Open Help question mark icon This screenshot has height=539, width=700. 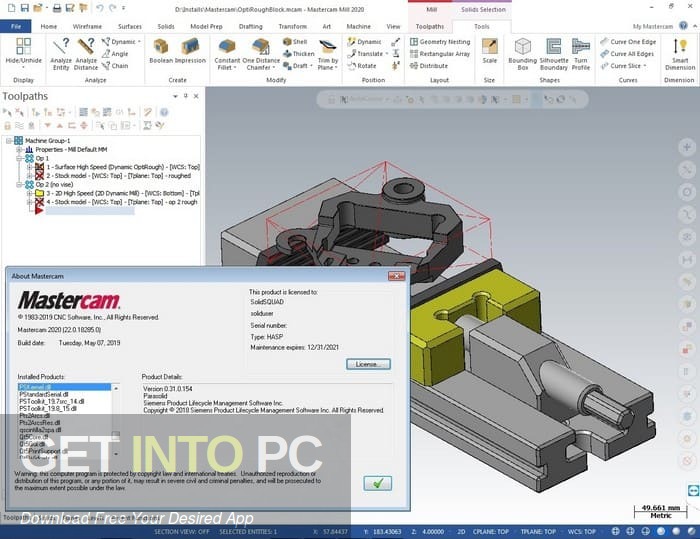(x=683, y=25)
